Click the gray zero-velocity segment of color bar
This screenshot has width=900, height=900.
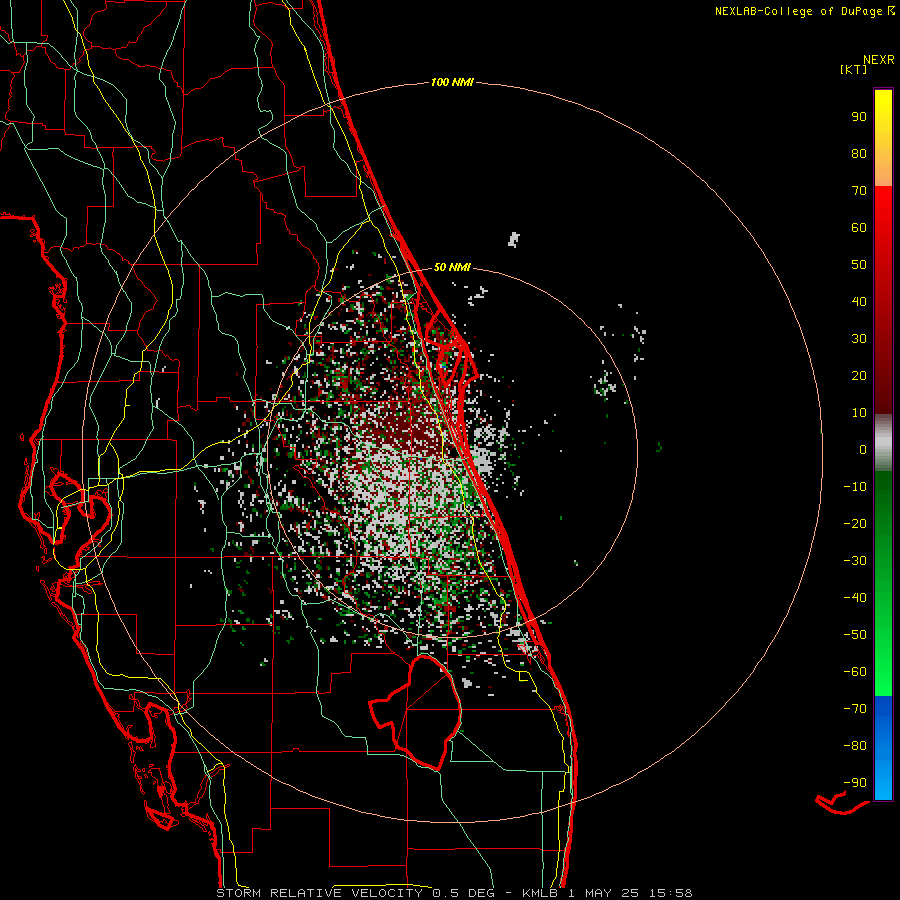tap(883, 443)
